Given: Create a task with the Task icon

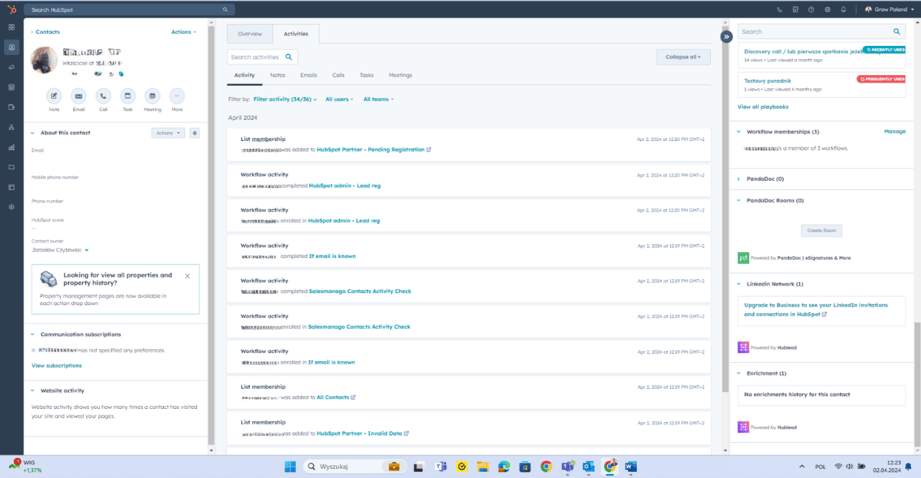Looking at the screenshot, I should click(127, 96).
